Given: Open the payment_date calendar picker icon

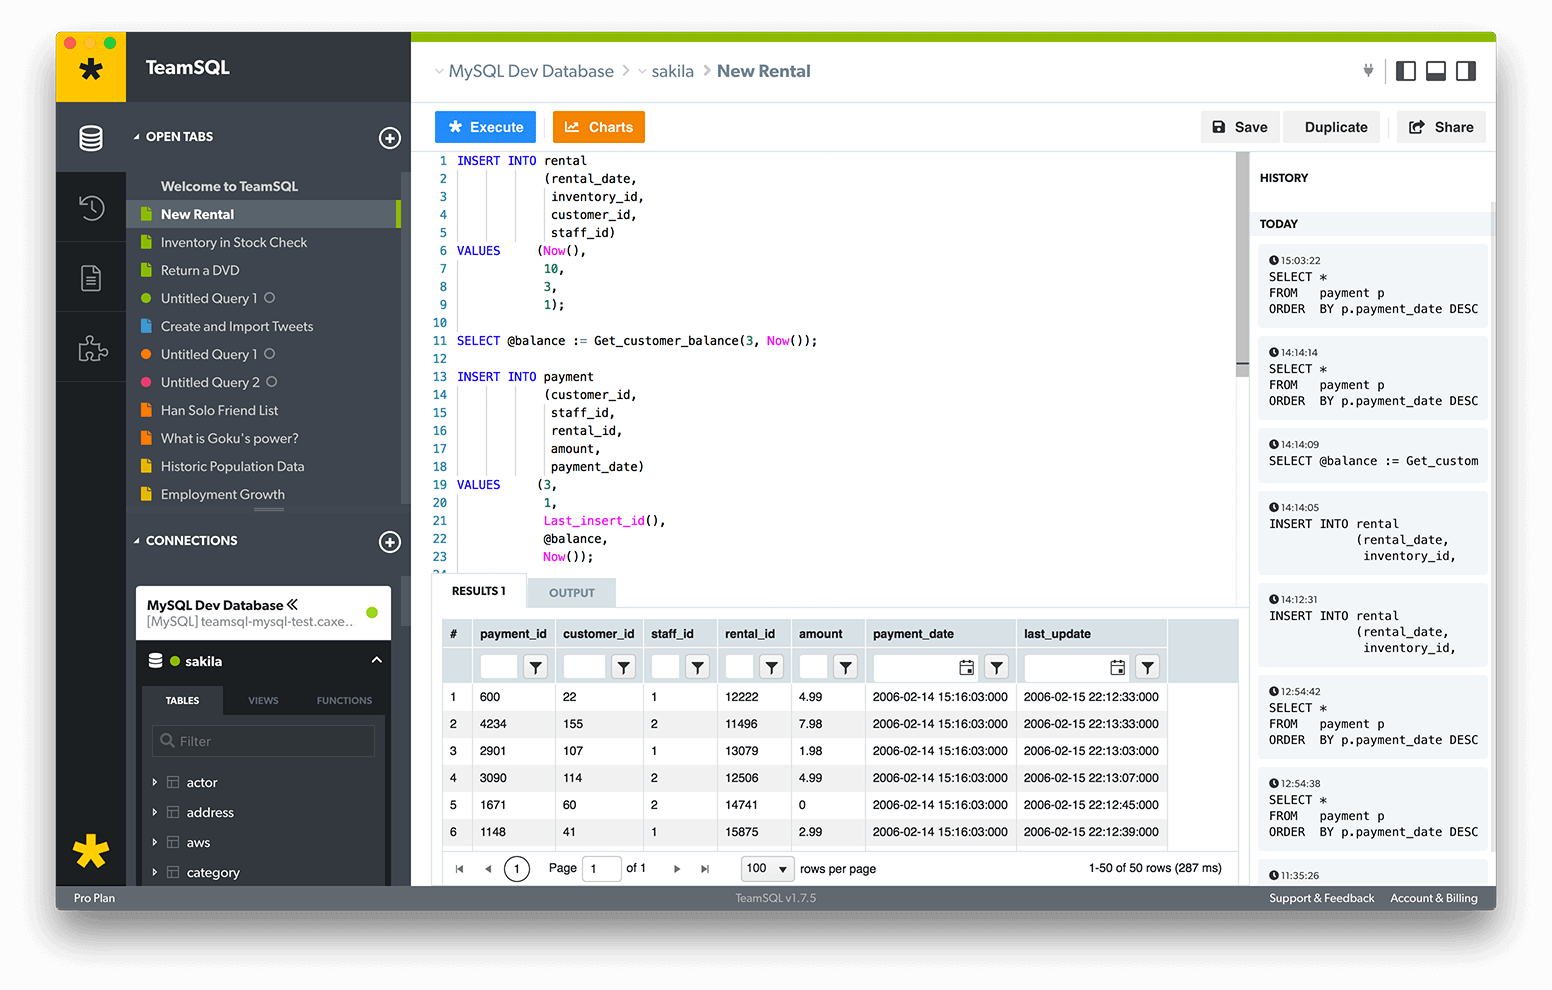Looking at the screenshot, I should pos(966,667).
